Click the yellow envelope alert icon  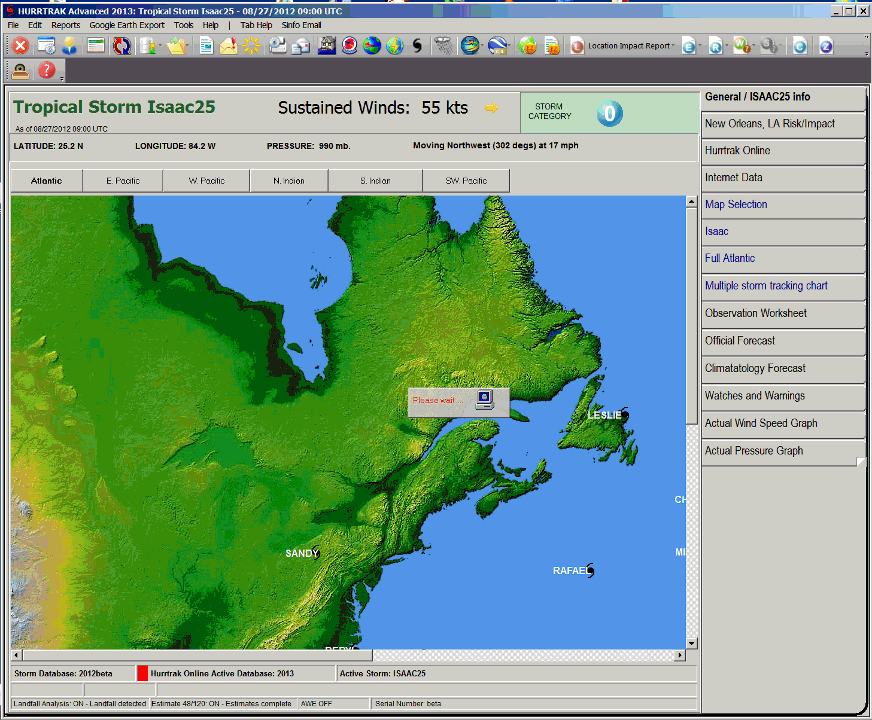[228, 46]
